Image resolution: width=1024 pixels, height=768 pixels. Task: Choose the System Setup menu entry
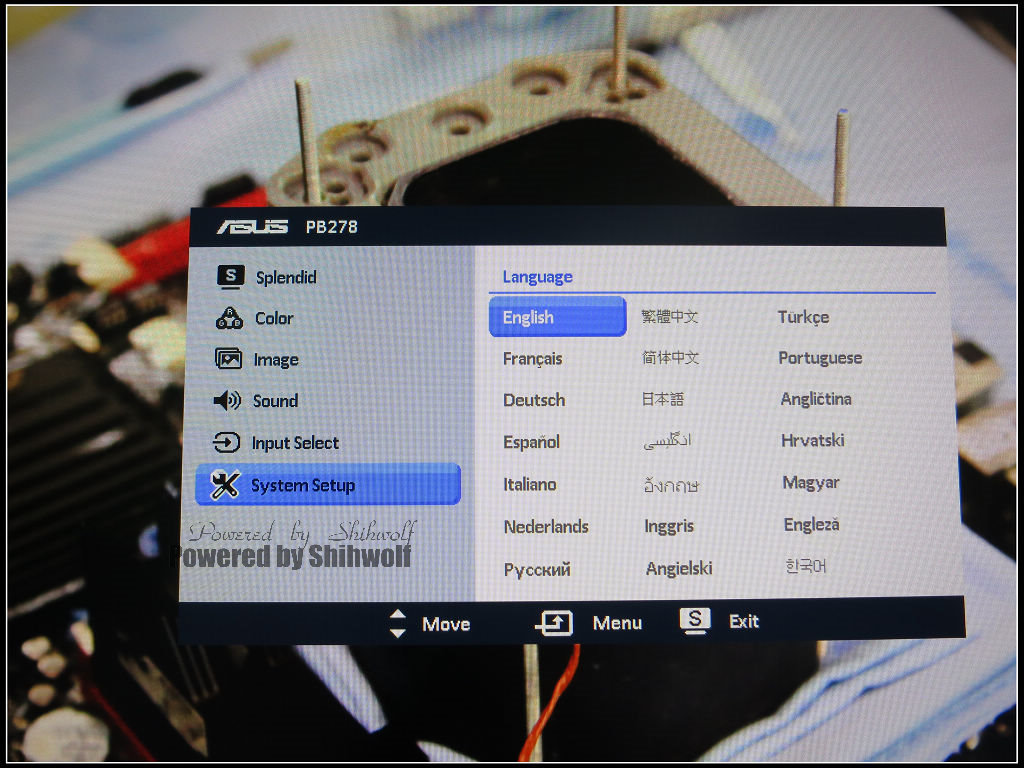[328, 485]
